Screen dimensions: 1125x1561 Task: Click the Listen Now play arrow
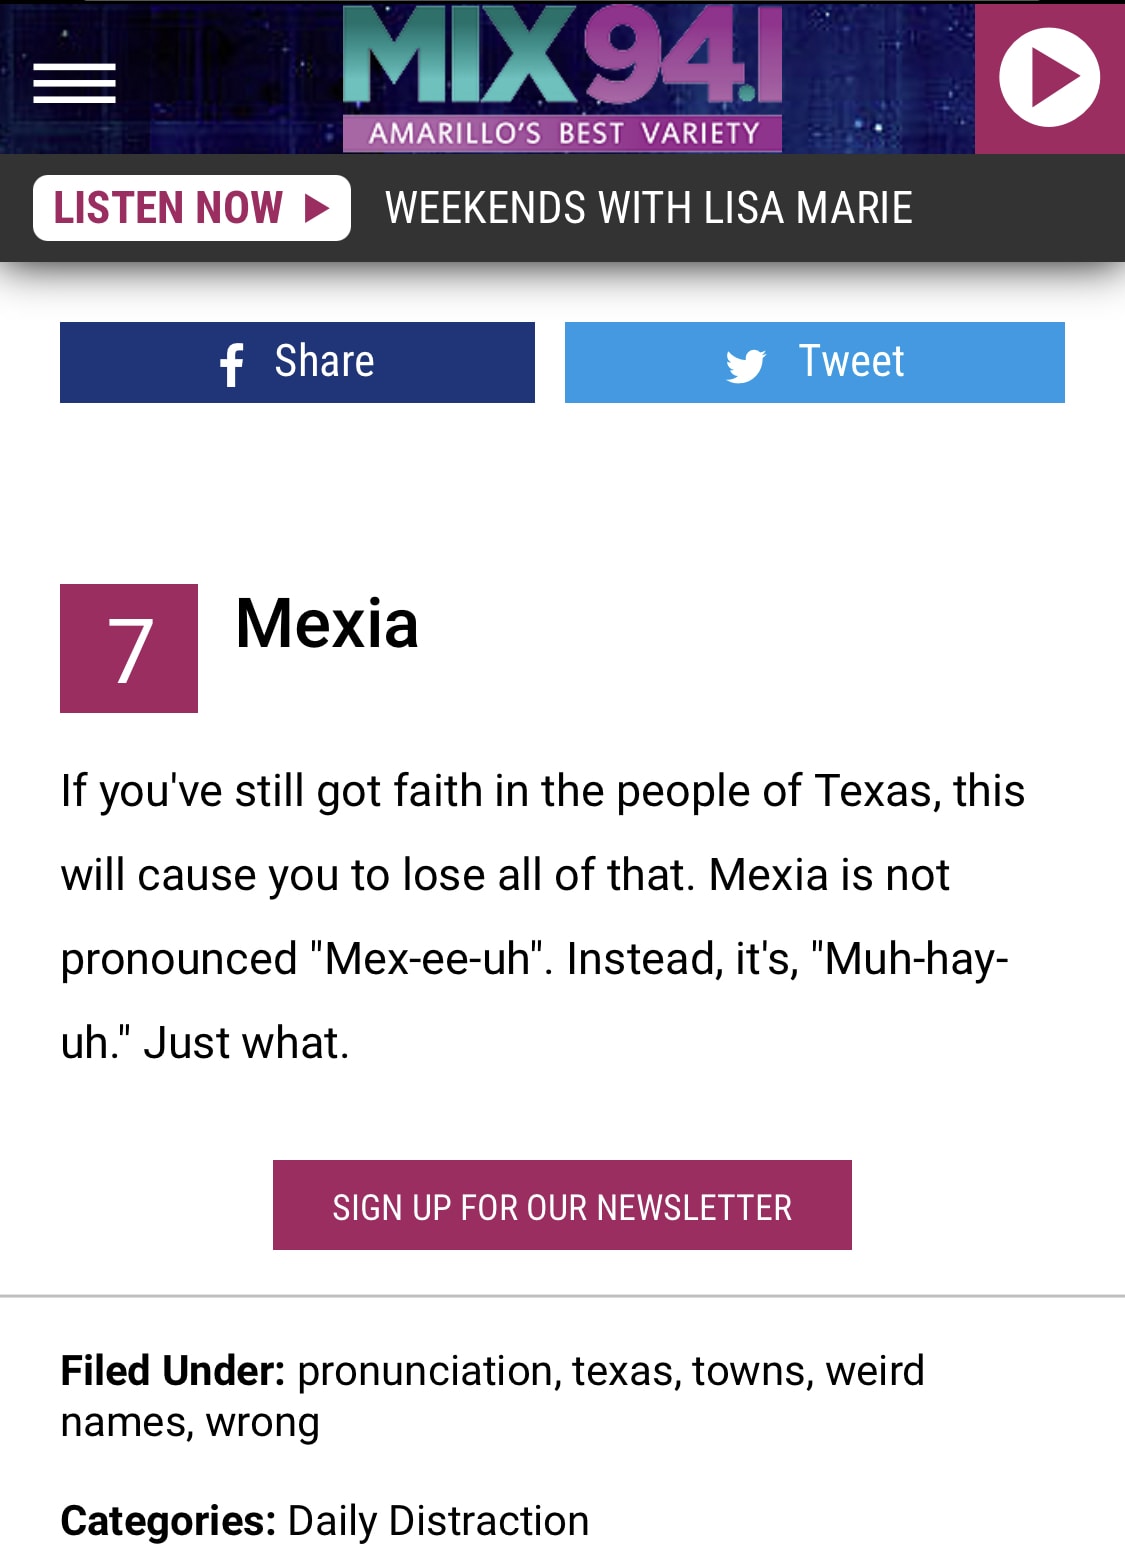click(x=317, y=208)
